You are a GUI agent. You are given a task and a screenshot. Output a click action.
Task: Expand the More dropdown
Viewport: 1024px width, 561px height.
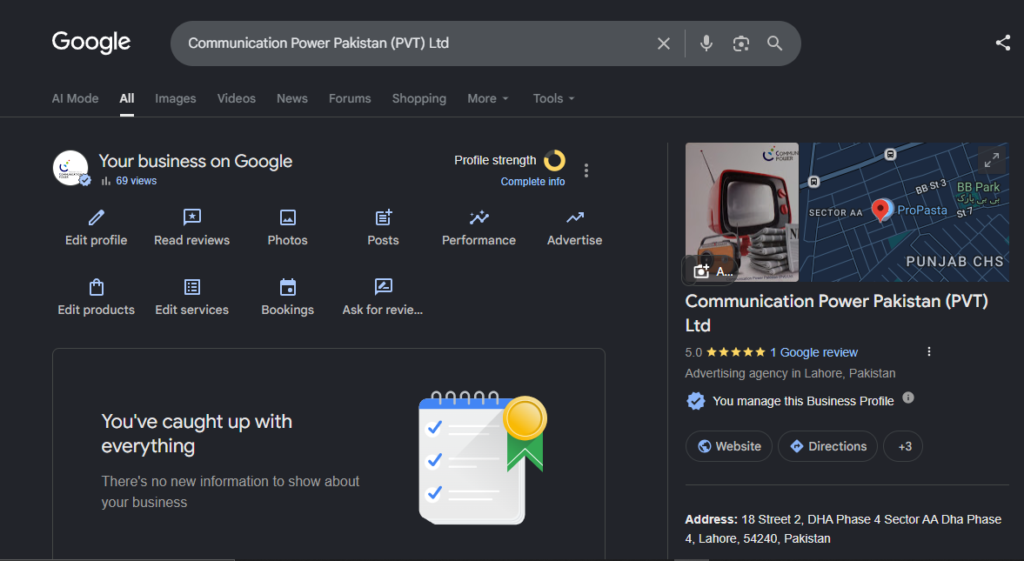488,99
